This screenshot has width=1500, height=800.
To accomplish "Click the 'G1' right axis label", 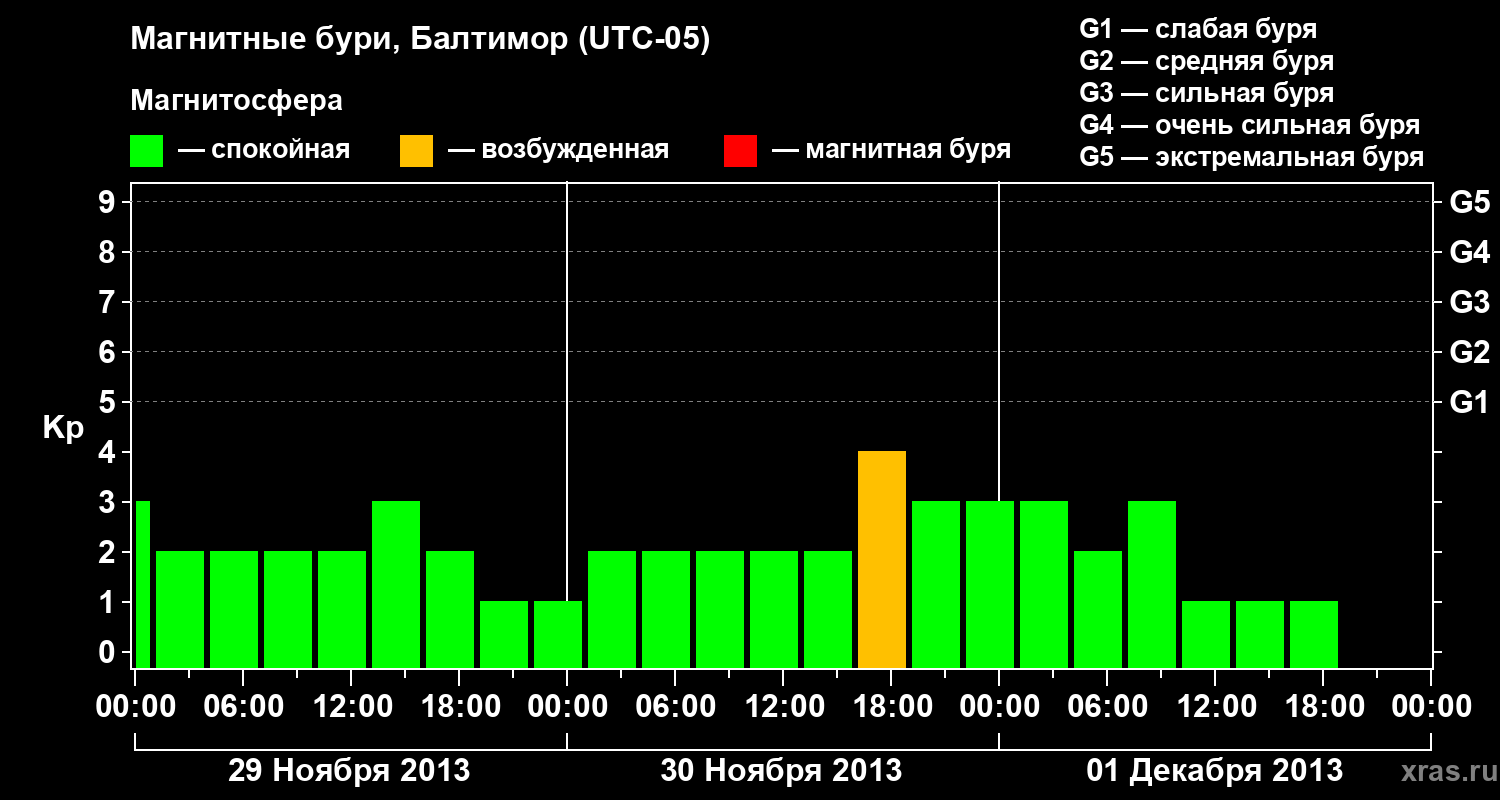I will (1469, 402).
